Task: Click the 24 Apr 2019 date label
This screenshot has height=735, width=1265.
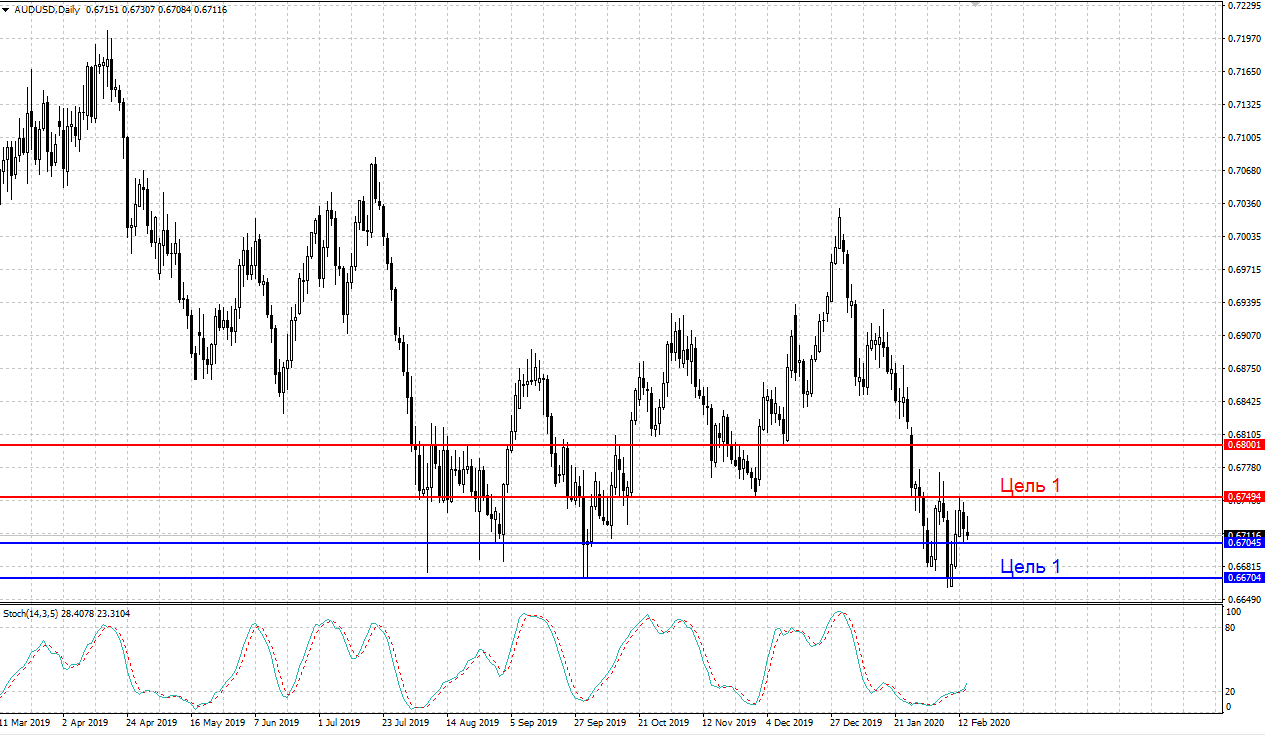Action: pos(151,721)
